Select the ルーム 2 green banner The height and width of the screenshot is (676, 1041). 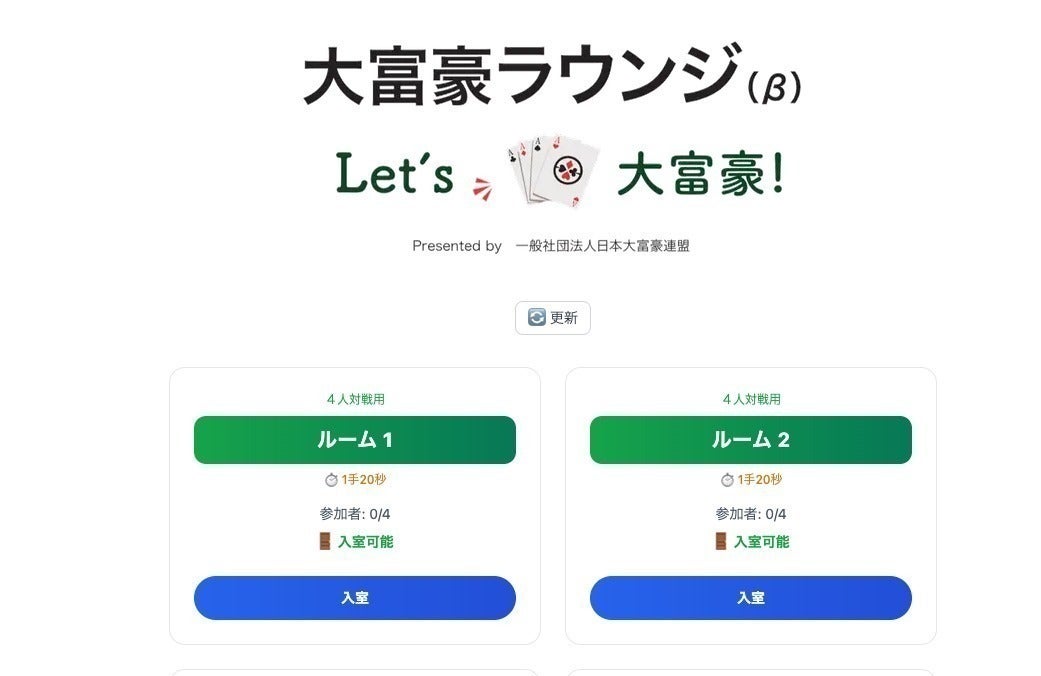click(751, 440)
